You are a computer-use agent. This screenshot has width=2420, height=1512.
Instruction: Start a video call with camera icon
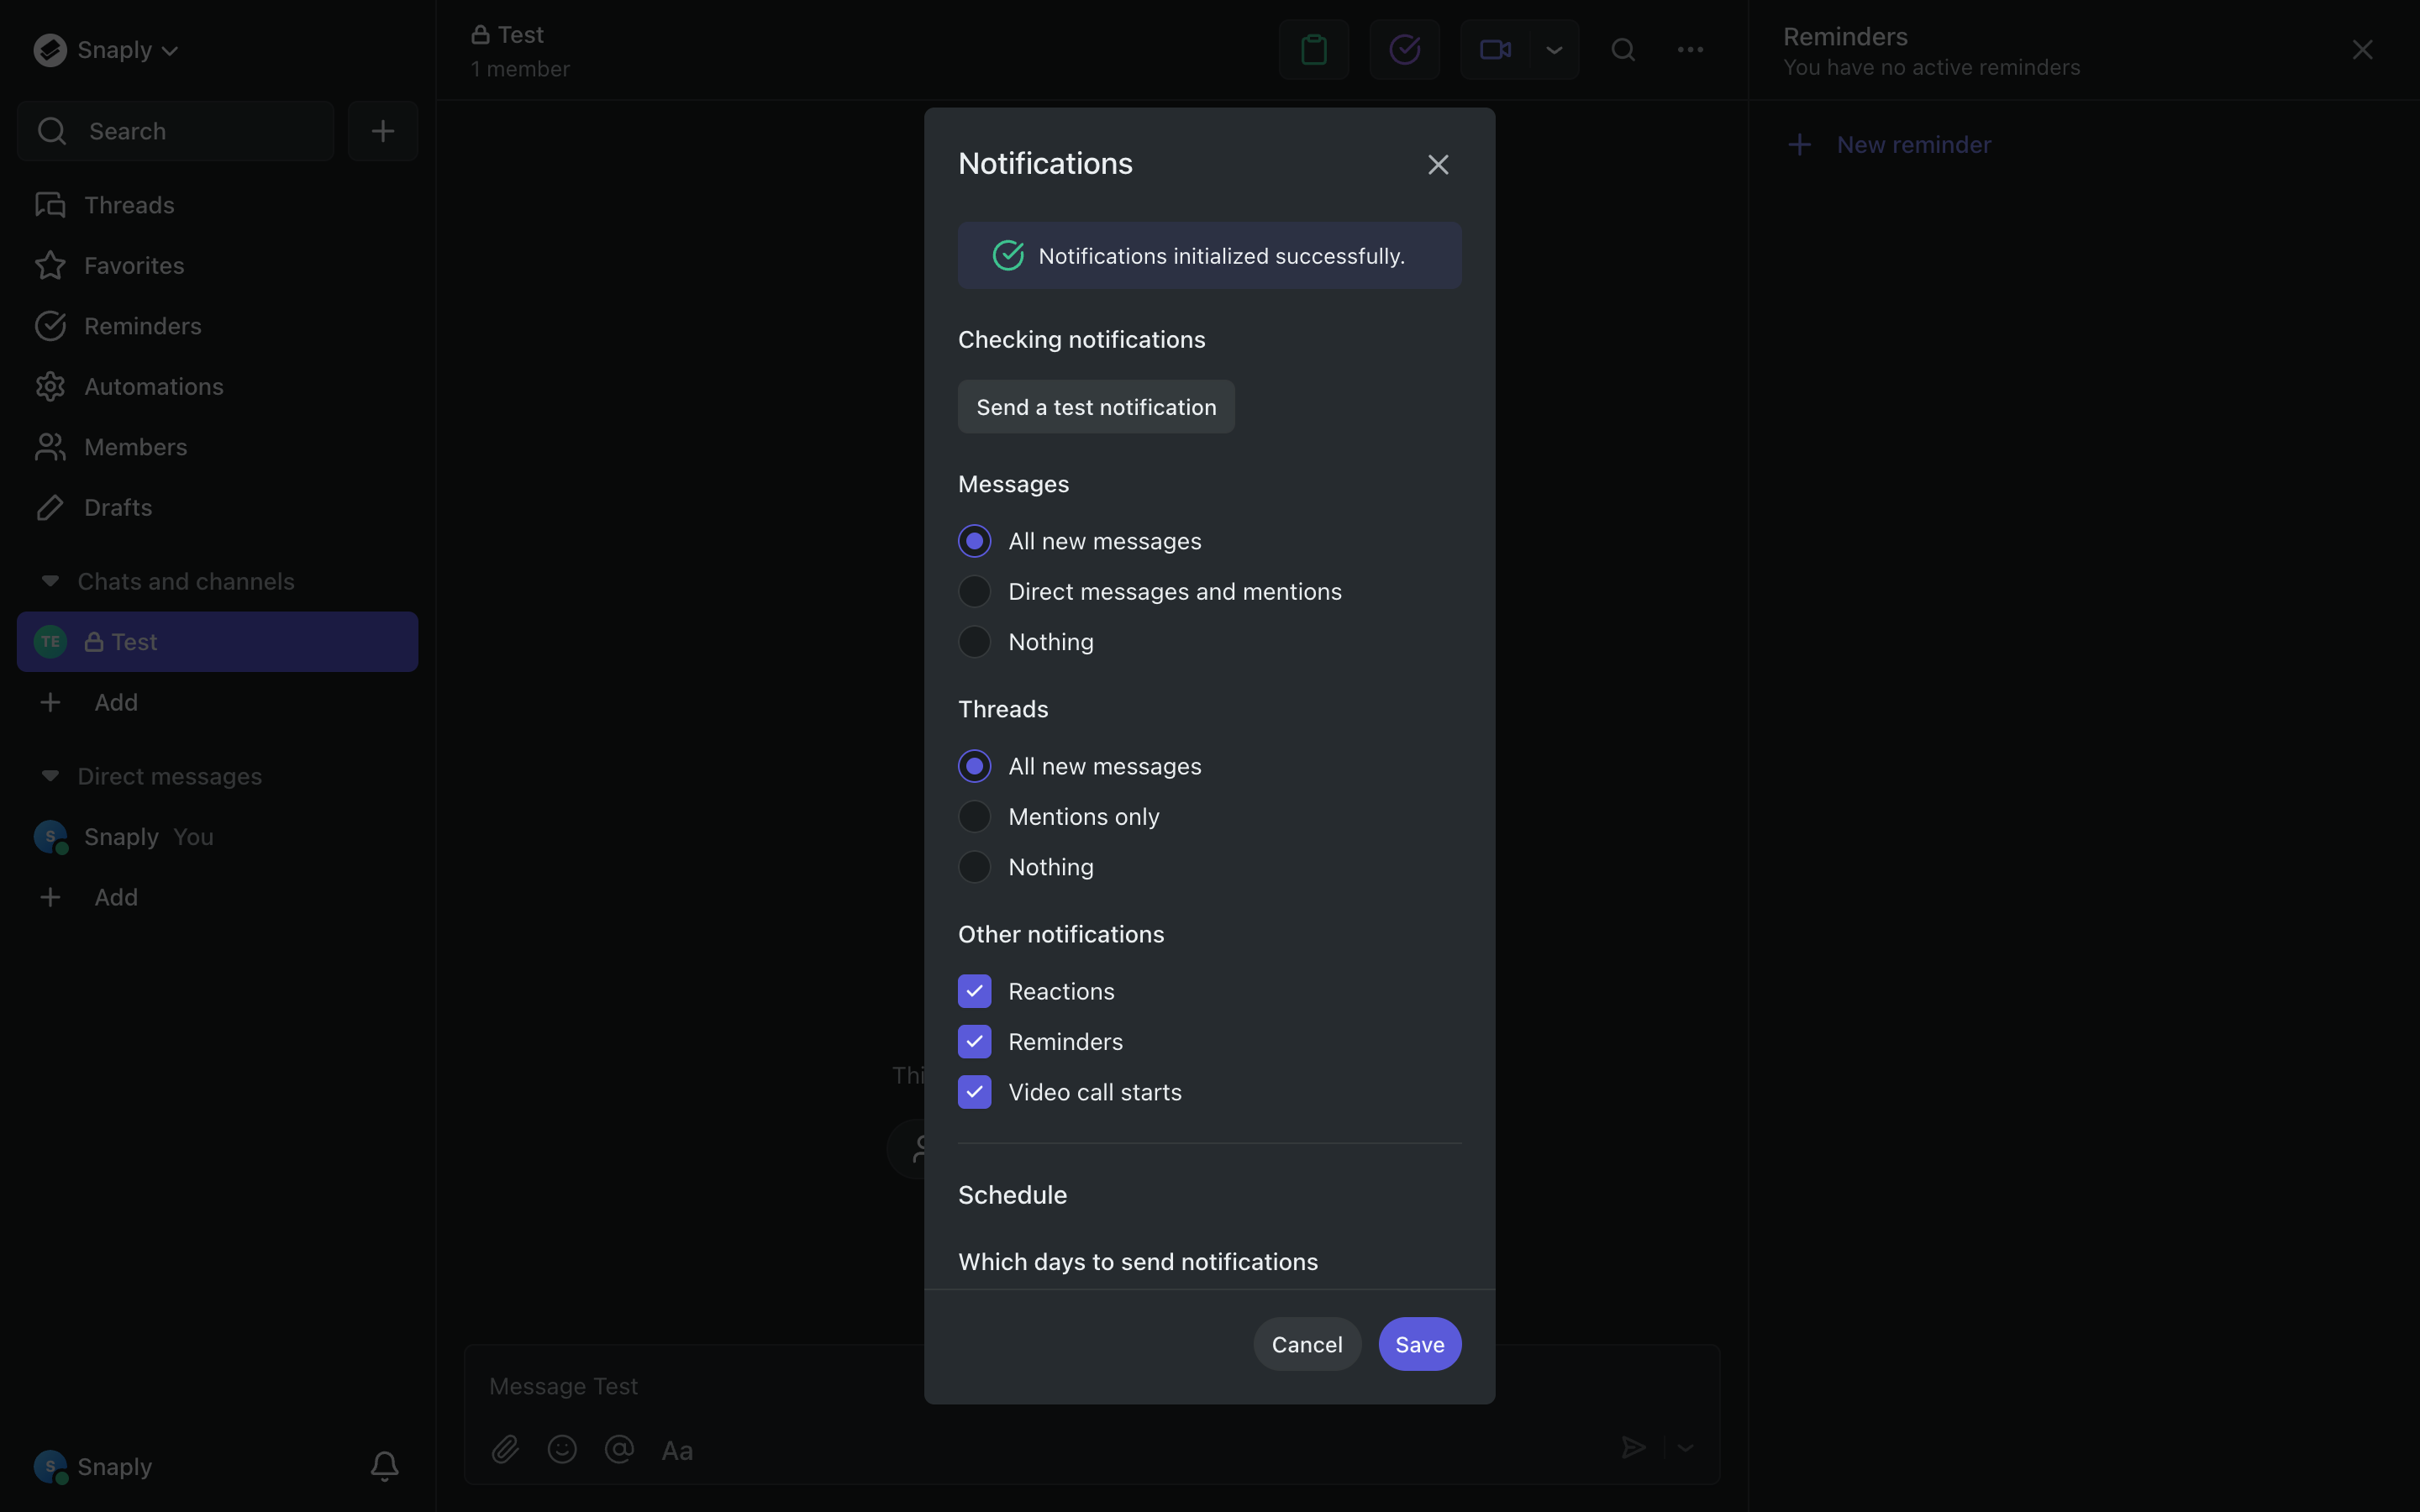point(1495,49)
